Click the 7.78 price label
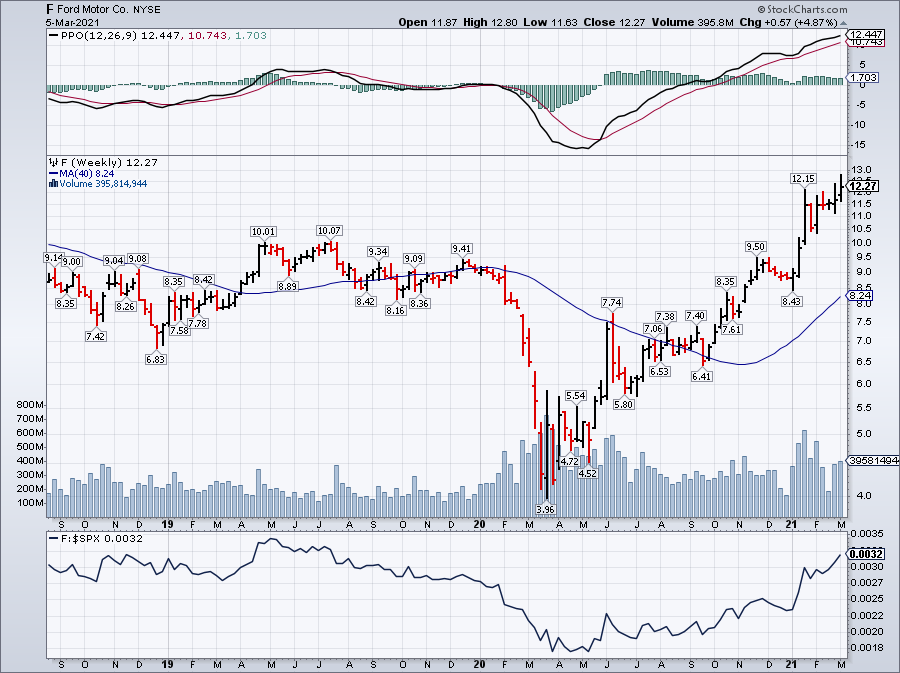 pos(198,324)
